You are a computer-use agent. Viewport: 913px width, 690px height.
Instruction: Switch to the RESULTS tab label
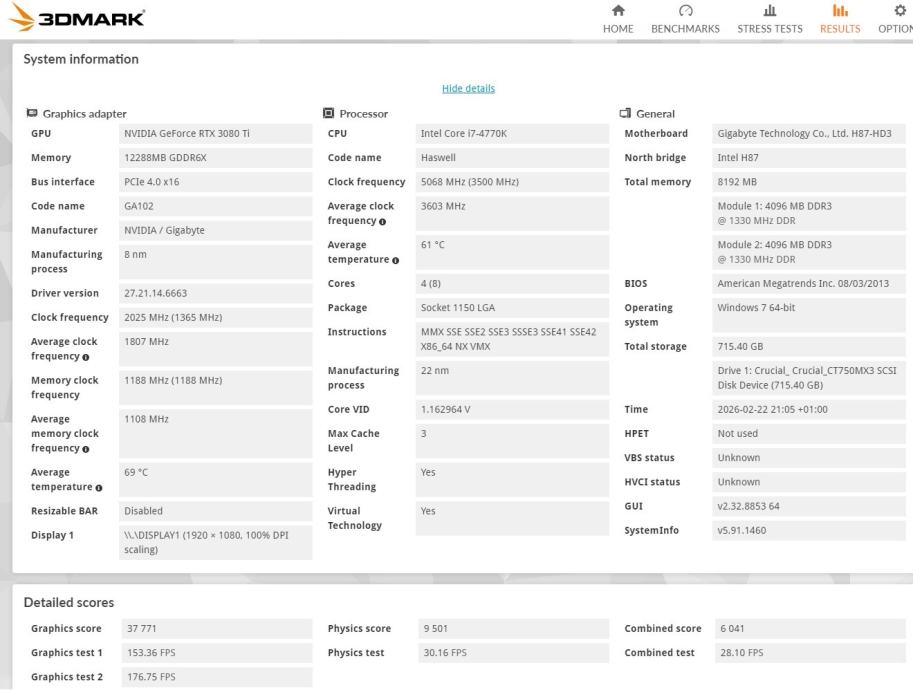[840, 29]
